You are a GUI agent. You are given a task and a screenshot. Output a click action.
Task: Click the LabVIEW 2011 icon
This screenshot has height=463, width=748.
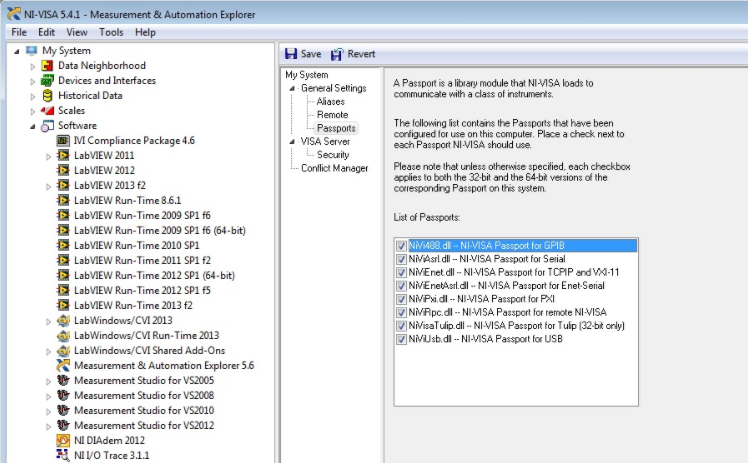[x=63, y=155]
